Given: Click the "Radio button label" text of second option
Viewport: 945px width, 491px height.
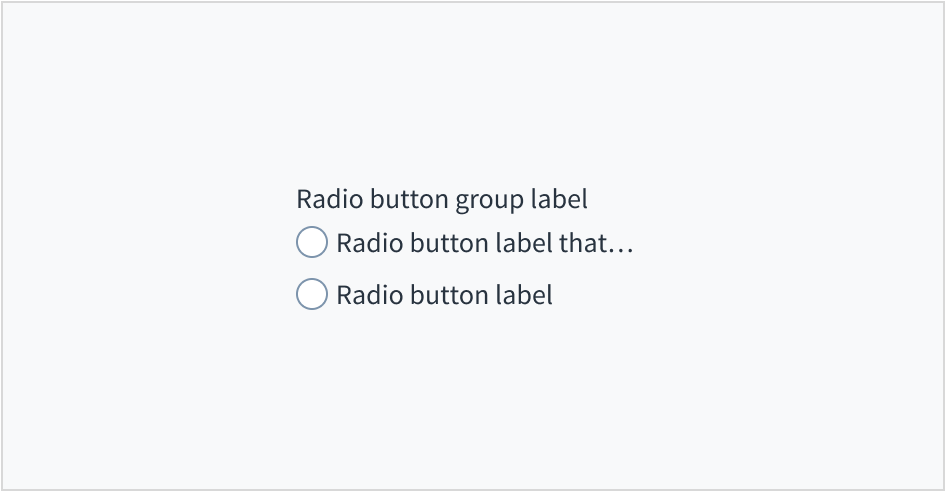Looking at the screenshot, I should pos(444,295).
